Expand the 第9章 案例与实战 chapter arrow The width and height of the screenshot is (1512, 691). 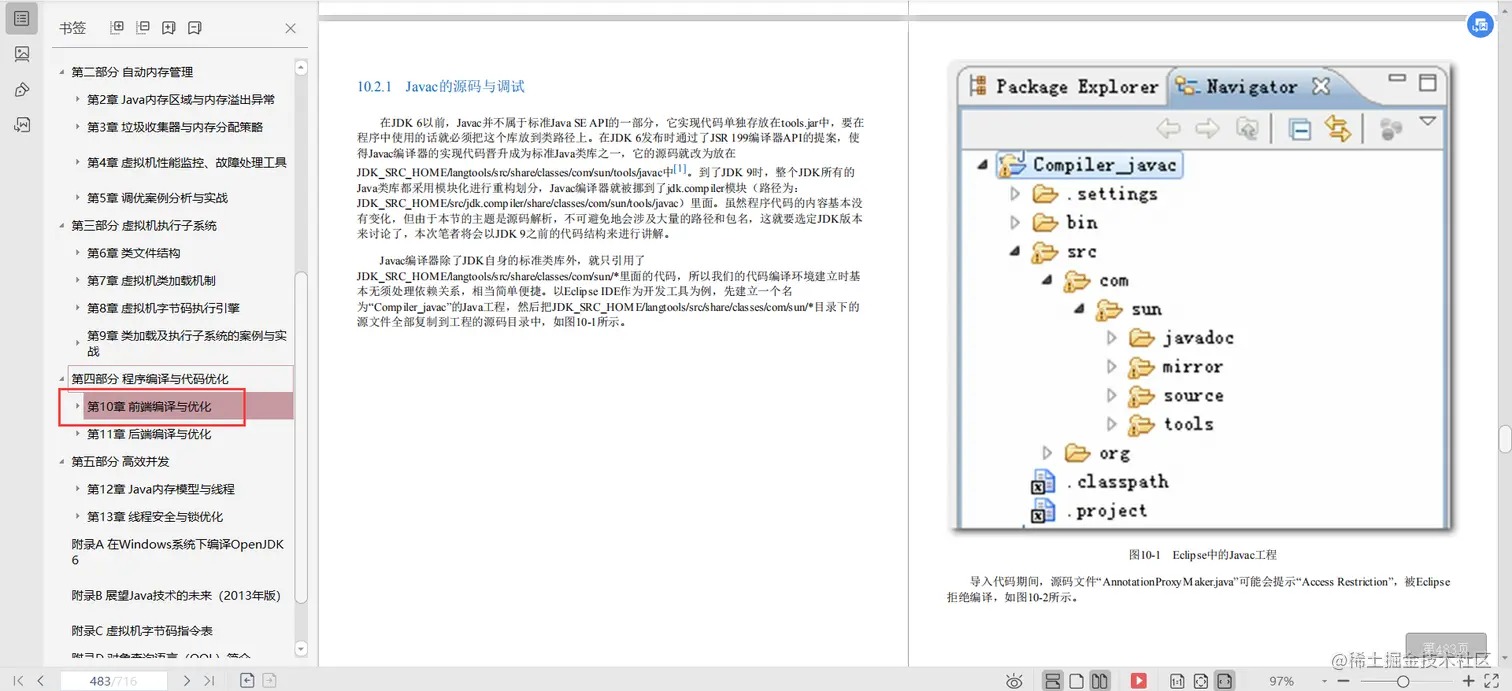pyautogui.click(x=78, y=343)
